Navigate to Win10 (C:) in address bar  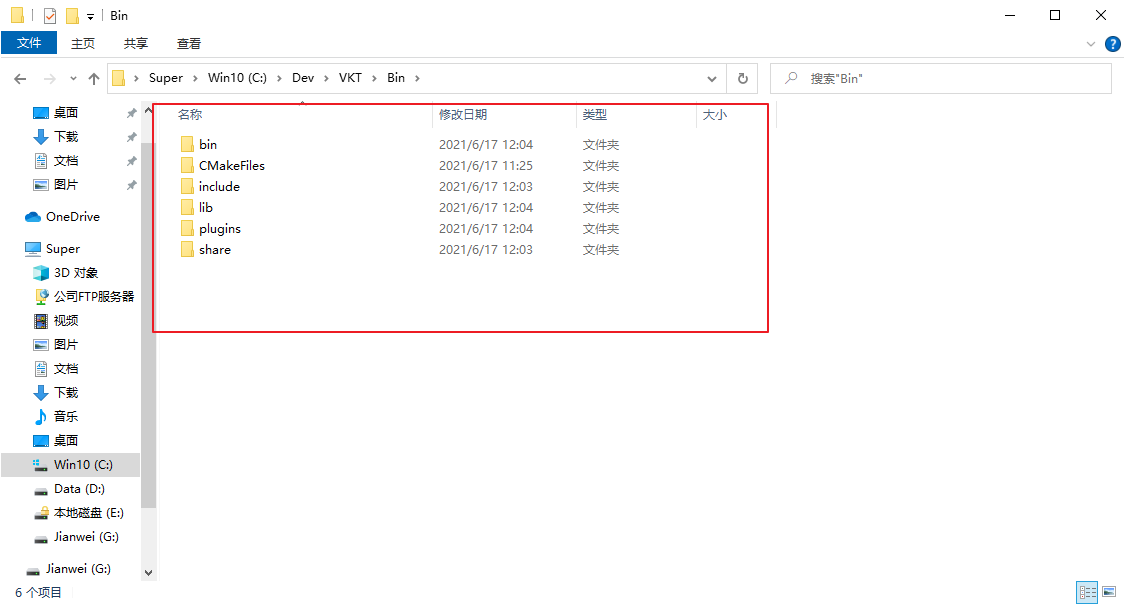tap(237, 78)
